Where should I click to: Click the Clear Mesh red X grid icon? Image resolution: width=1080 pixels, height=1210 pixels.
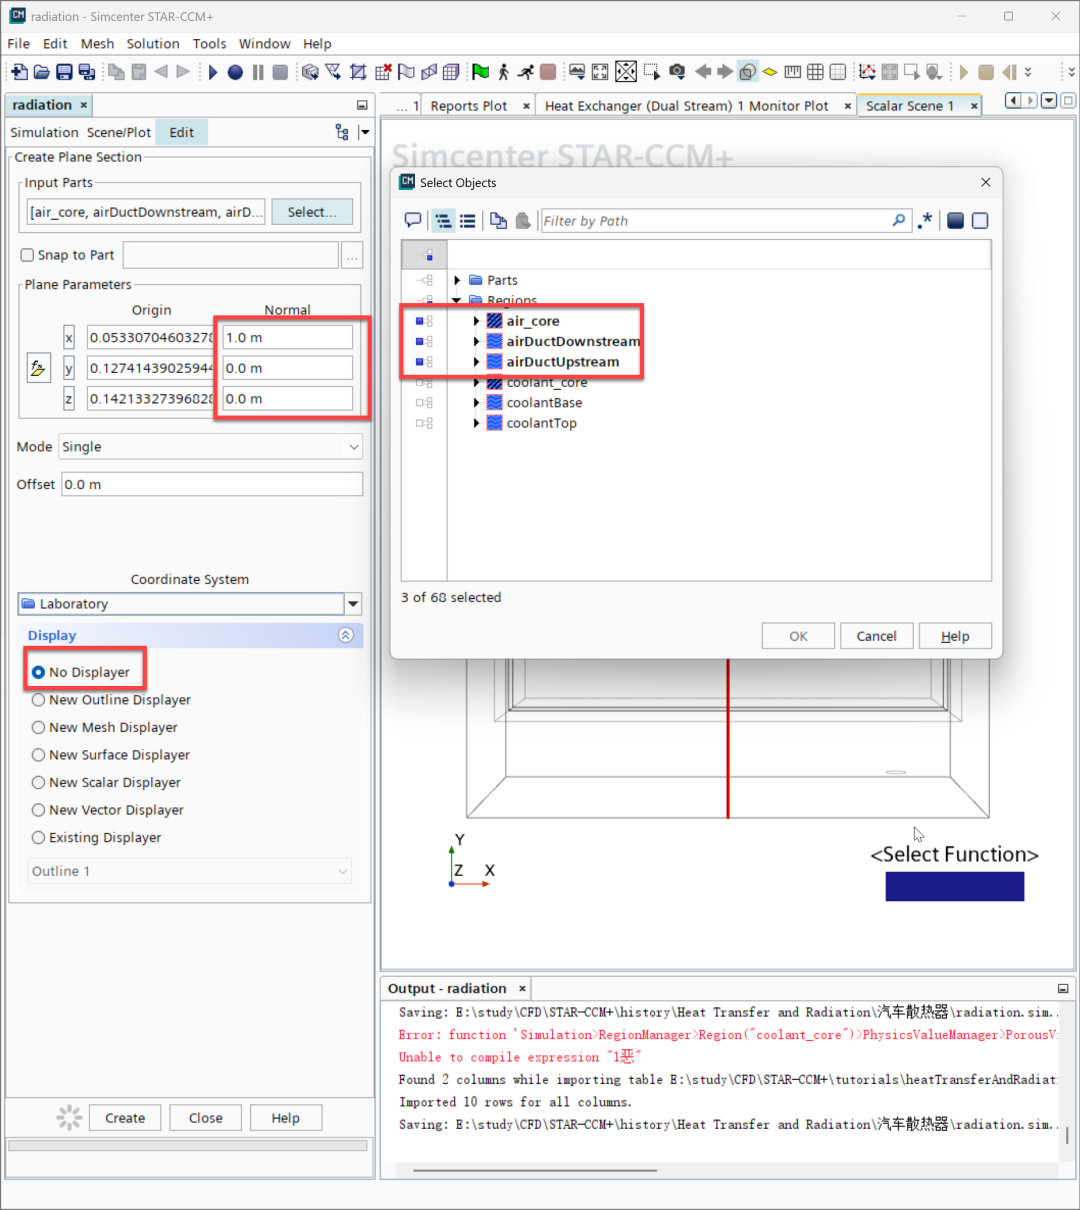point(383,72)
